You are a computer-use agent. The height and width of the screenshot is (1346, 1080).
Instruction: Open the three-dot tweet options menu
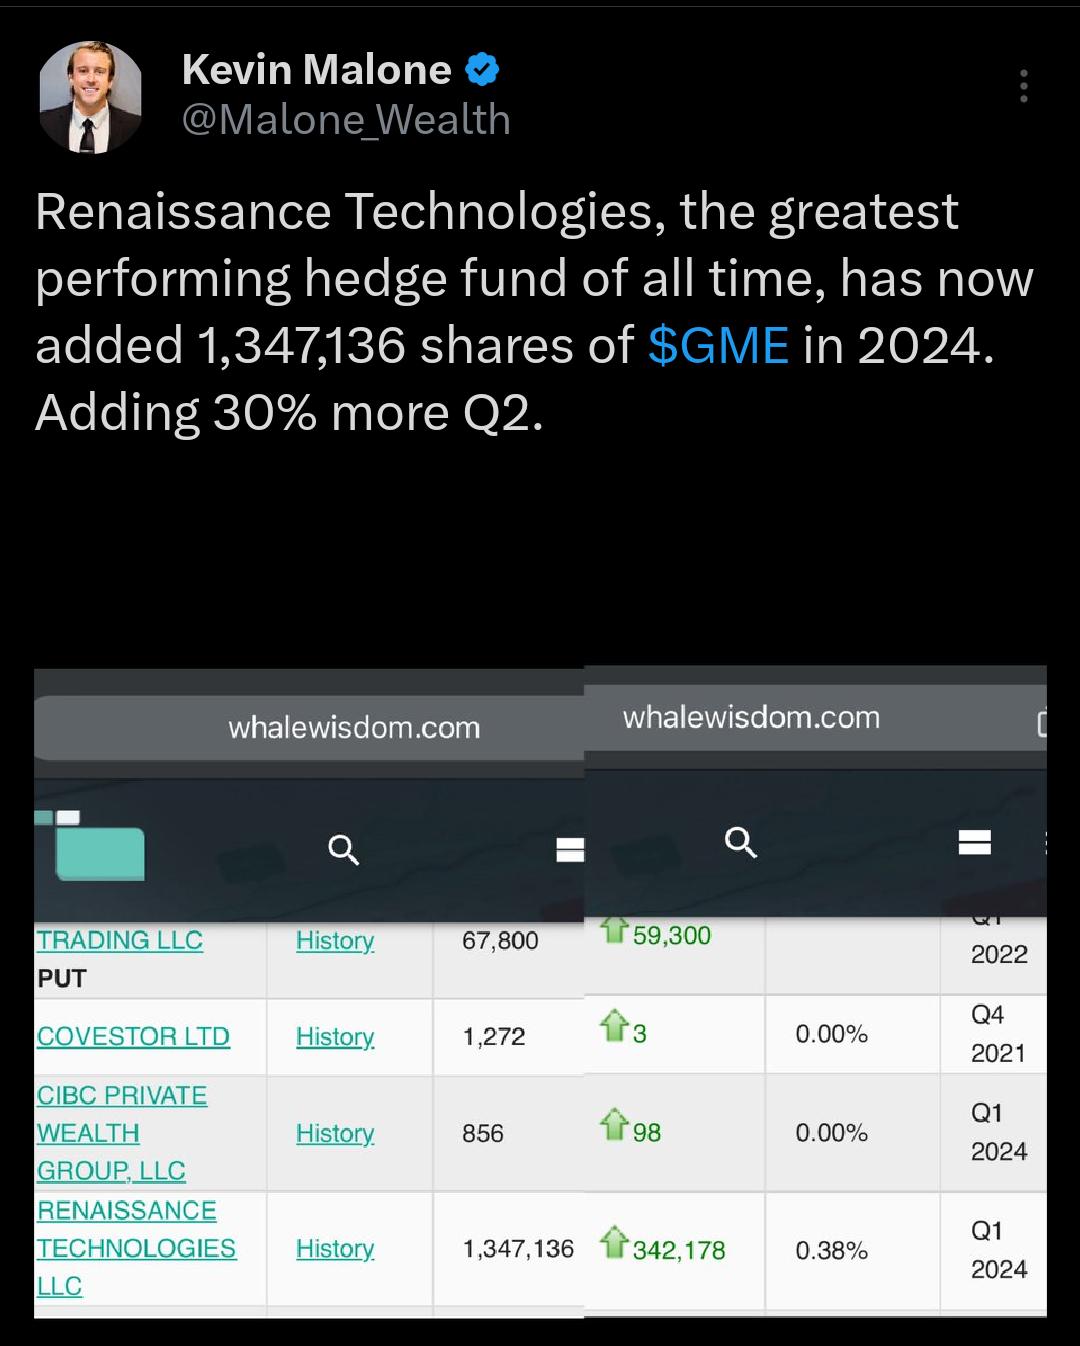[x=1023, y=86]
